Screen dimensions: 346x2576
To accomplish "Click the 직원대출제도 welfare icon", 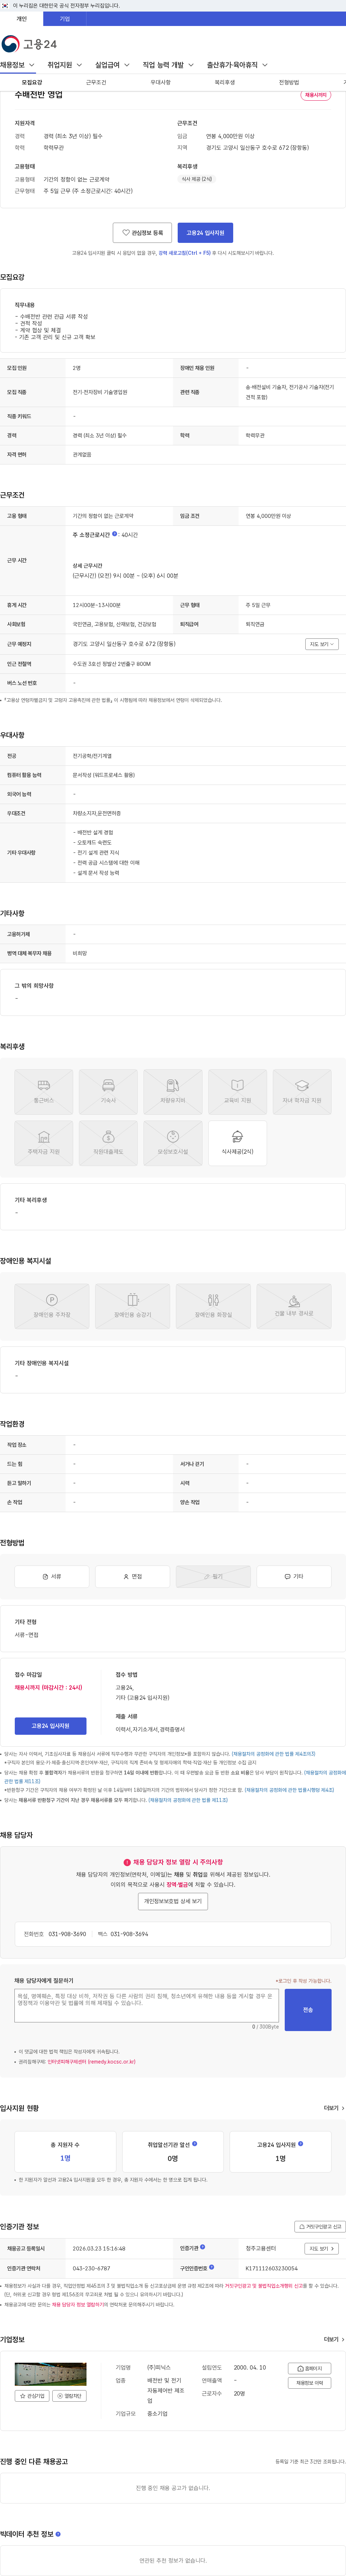I will (108, 1143).
